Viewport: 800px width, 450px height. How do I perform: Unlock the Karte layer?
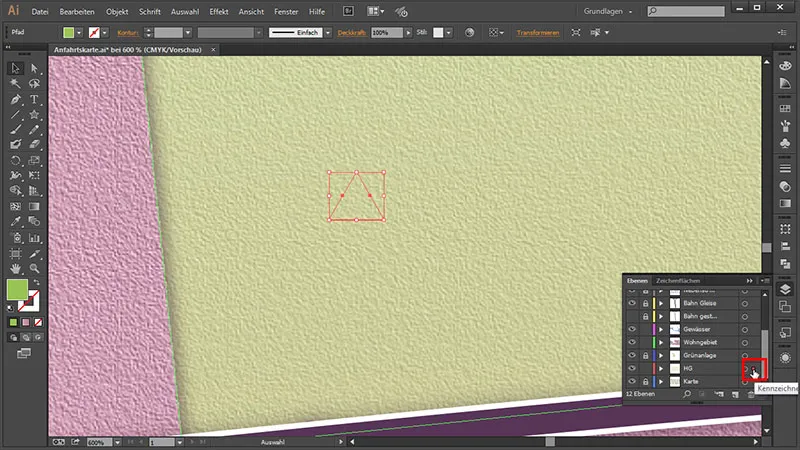click(x=645, y=381)
